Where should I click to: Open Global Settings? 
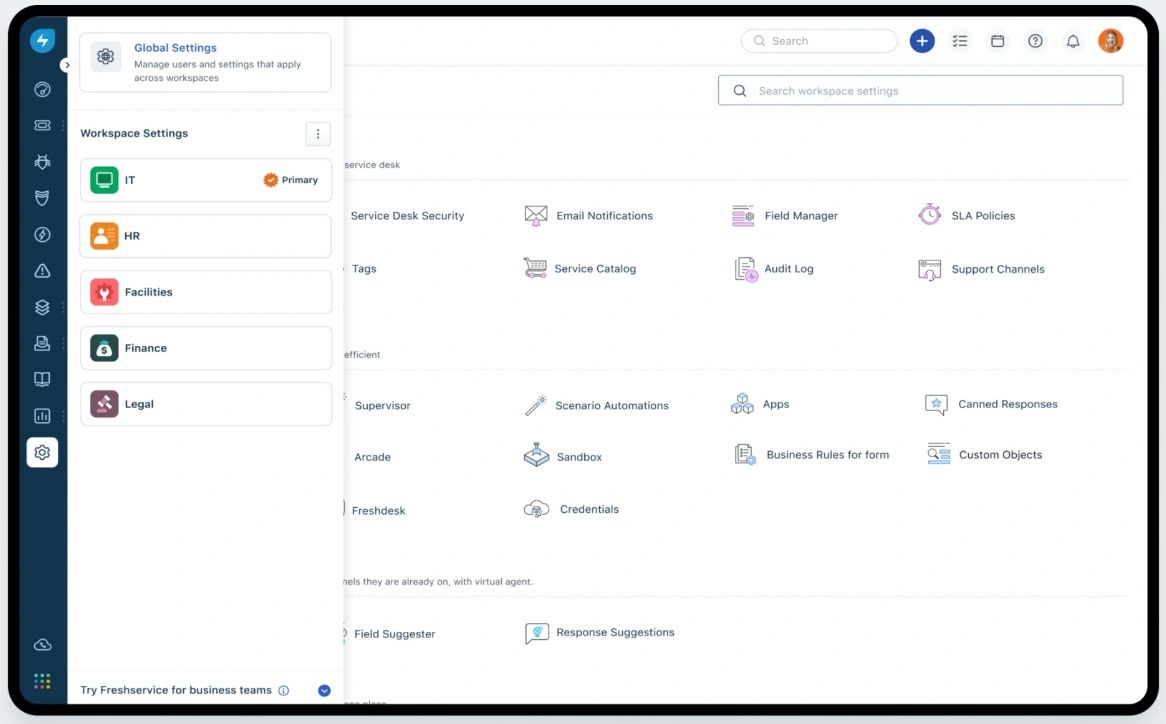point(205,62)
